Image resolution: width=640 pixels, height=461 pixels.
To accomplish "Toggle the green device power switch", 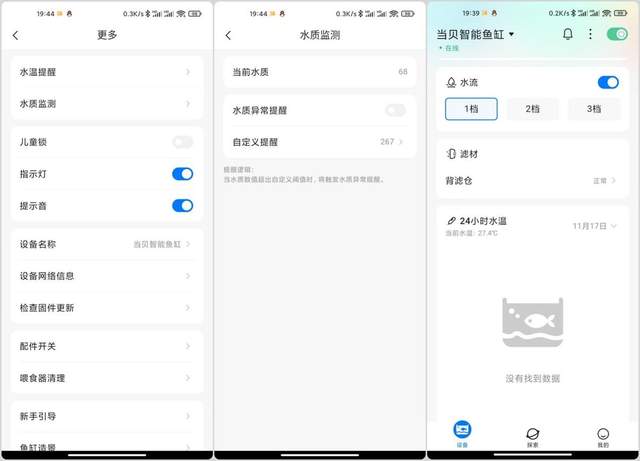I will [617, 34].
